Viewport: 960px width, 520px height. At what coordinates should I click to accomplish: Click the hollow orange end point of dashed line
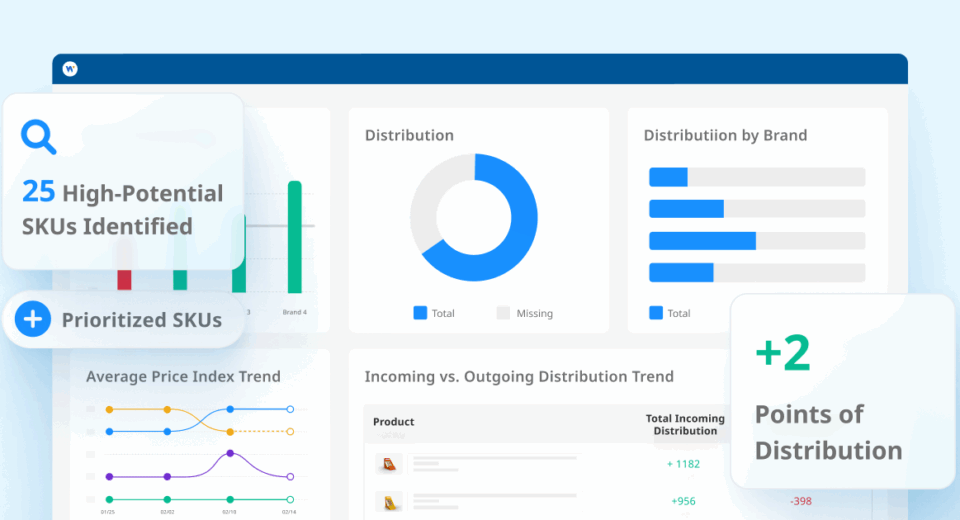pyautogui.click(x=290, y=431)
